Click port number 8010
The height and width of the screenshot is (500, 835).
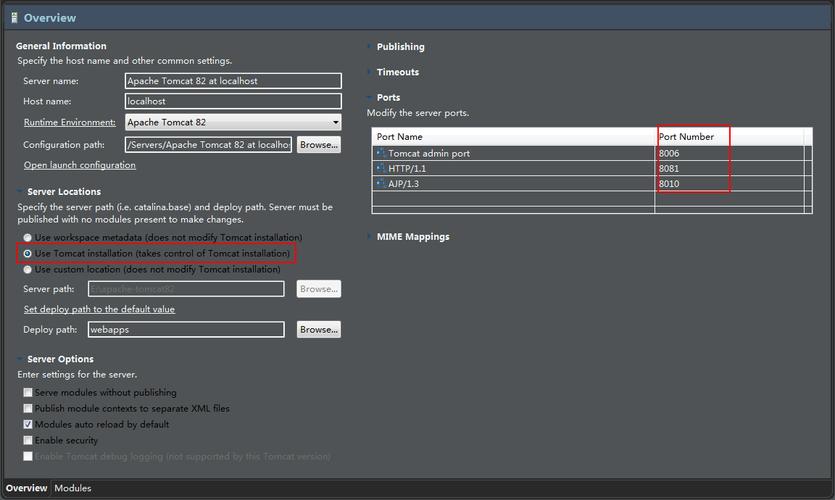point(669,183)
